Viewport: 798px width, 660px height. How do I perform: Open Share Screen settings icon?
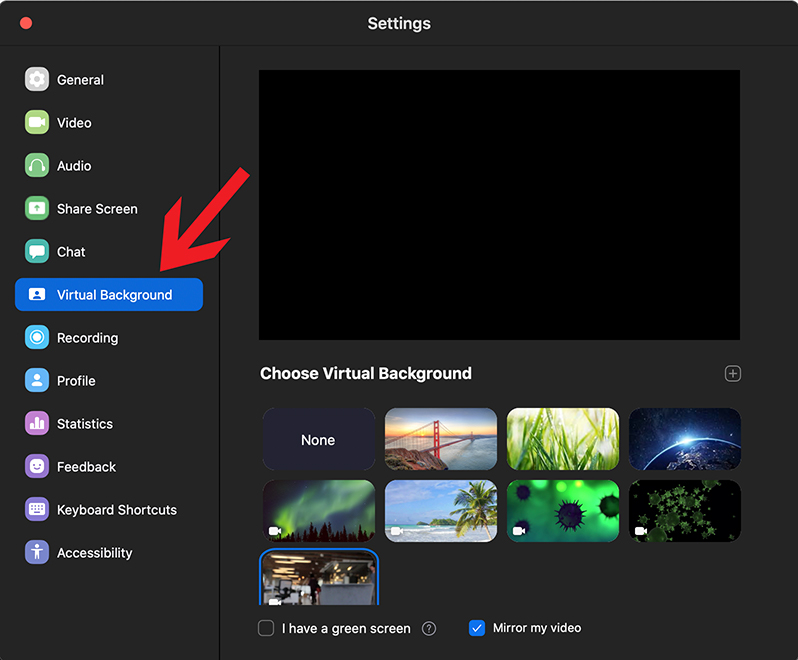[37, 209]
